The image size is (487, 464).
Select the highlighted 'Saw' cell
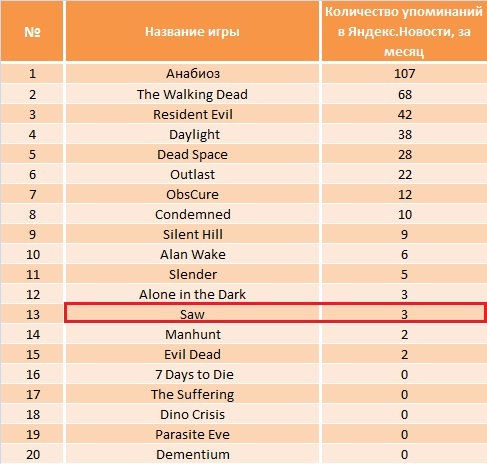[x=192, y=314]
